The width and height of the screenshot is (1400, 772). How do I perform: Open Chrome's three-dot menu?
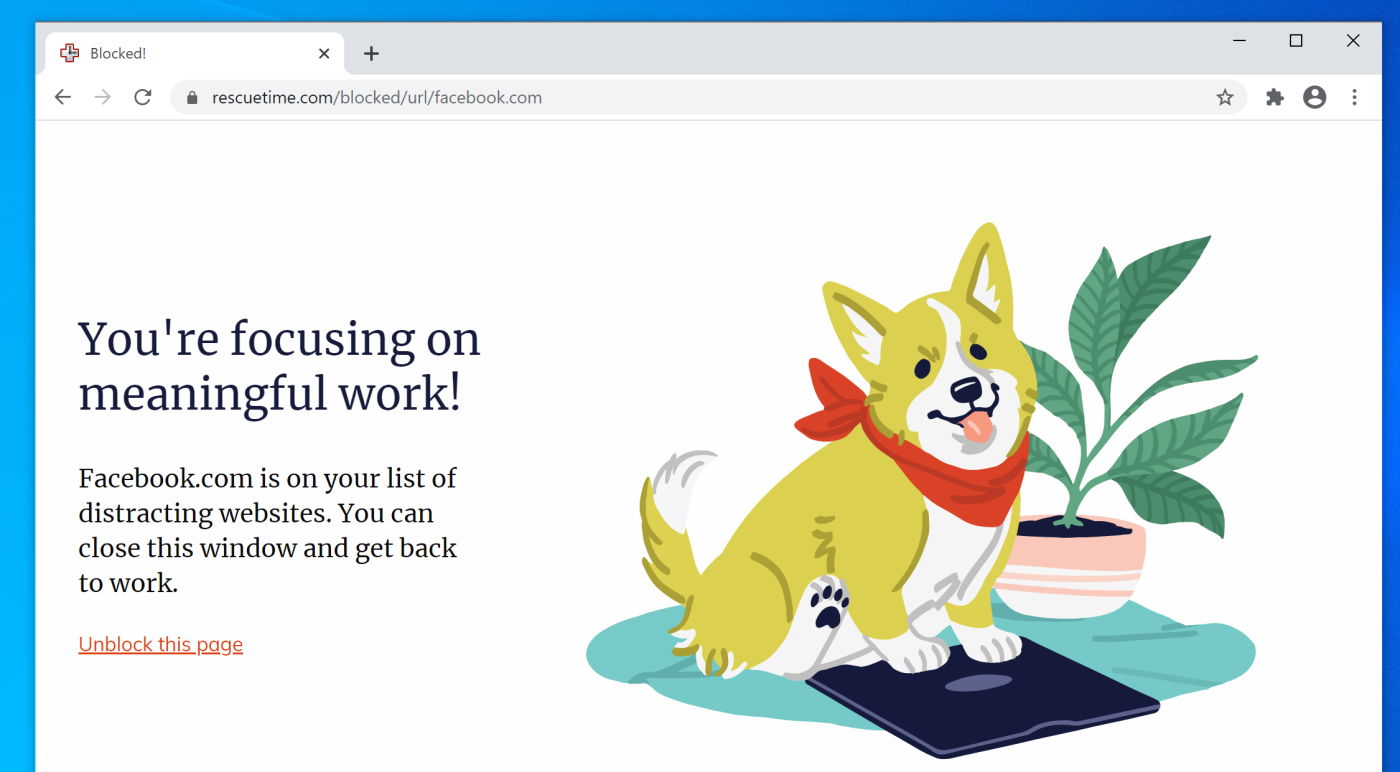tap(1355, 97)
